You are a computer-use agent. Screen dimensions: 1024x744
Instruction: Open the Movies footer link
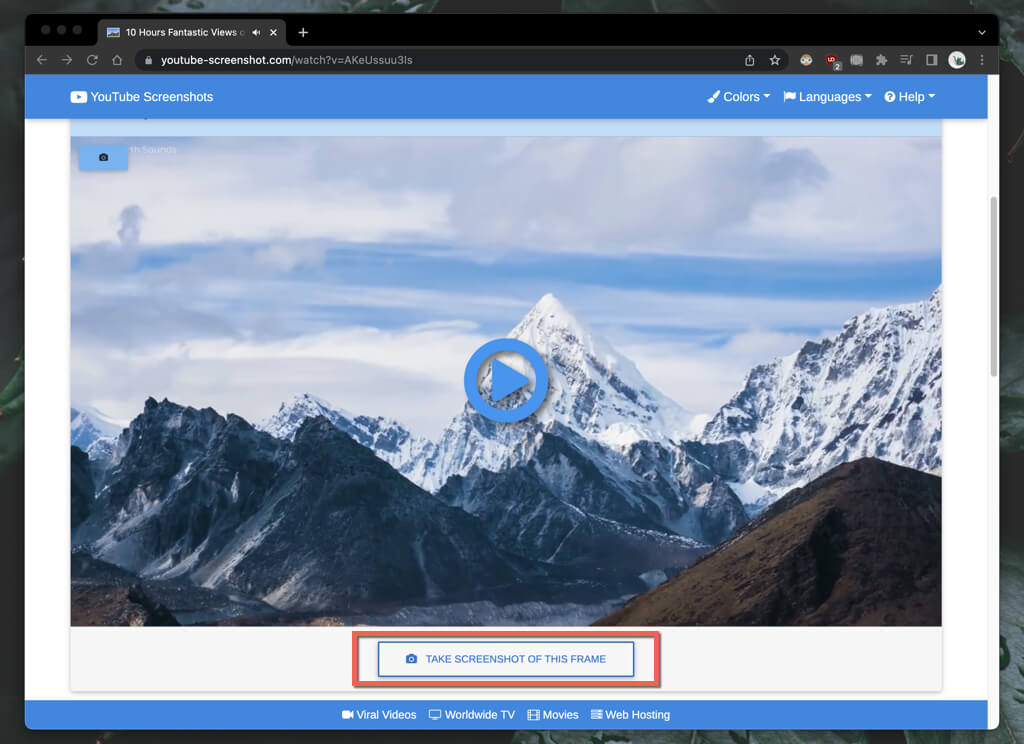[553, 715]
